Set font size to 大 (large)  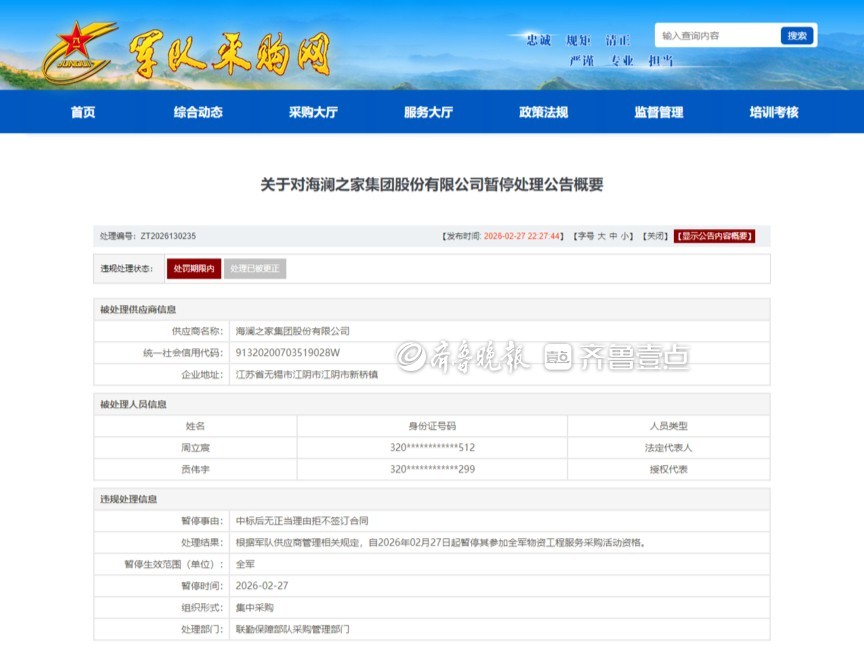[601, 237]
